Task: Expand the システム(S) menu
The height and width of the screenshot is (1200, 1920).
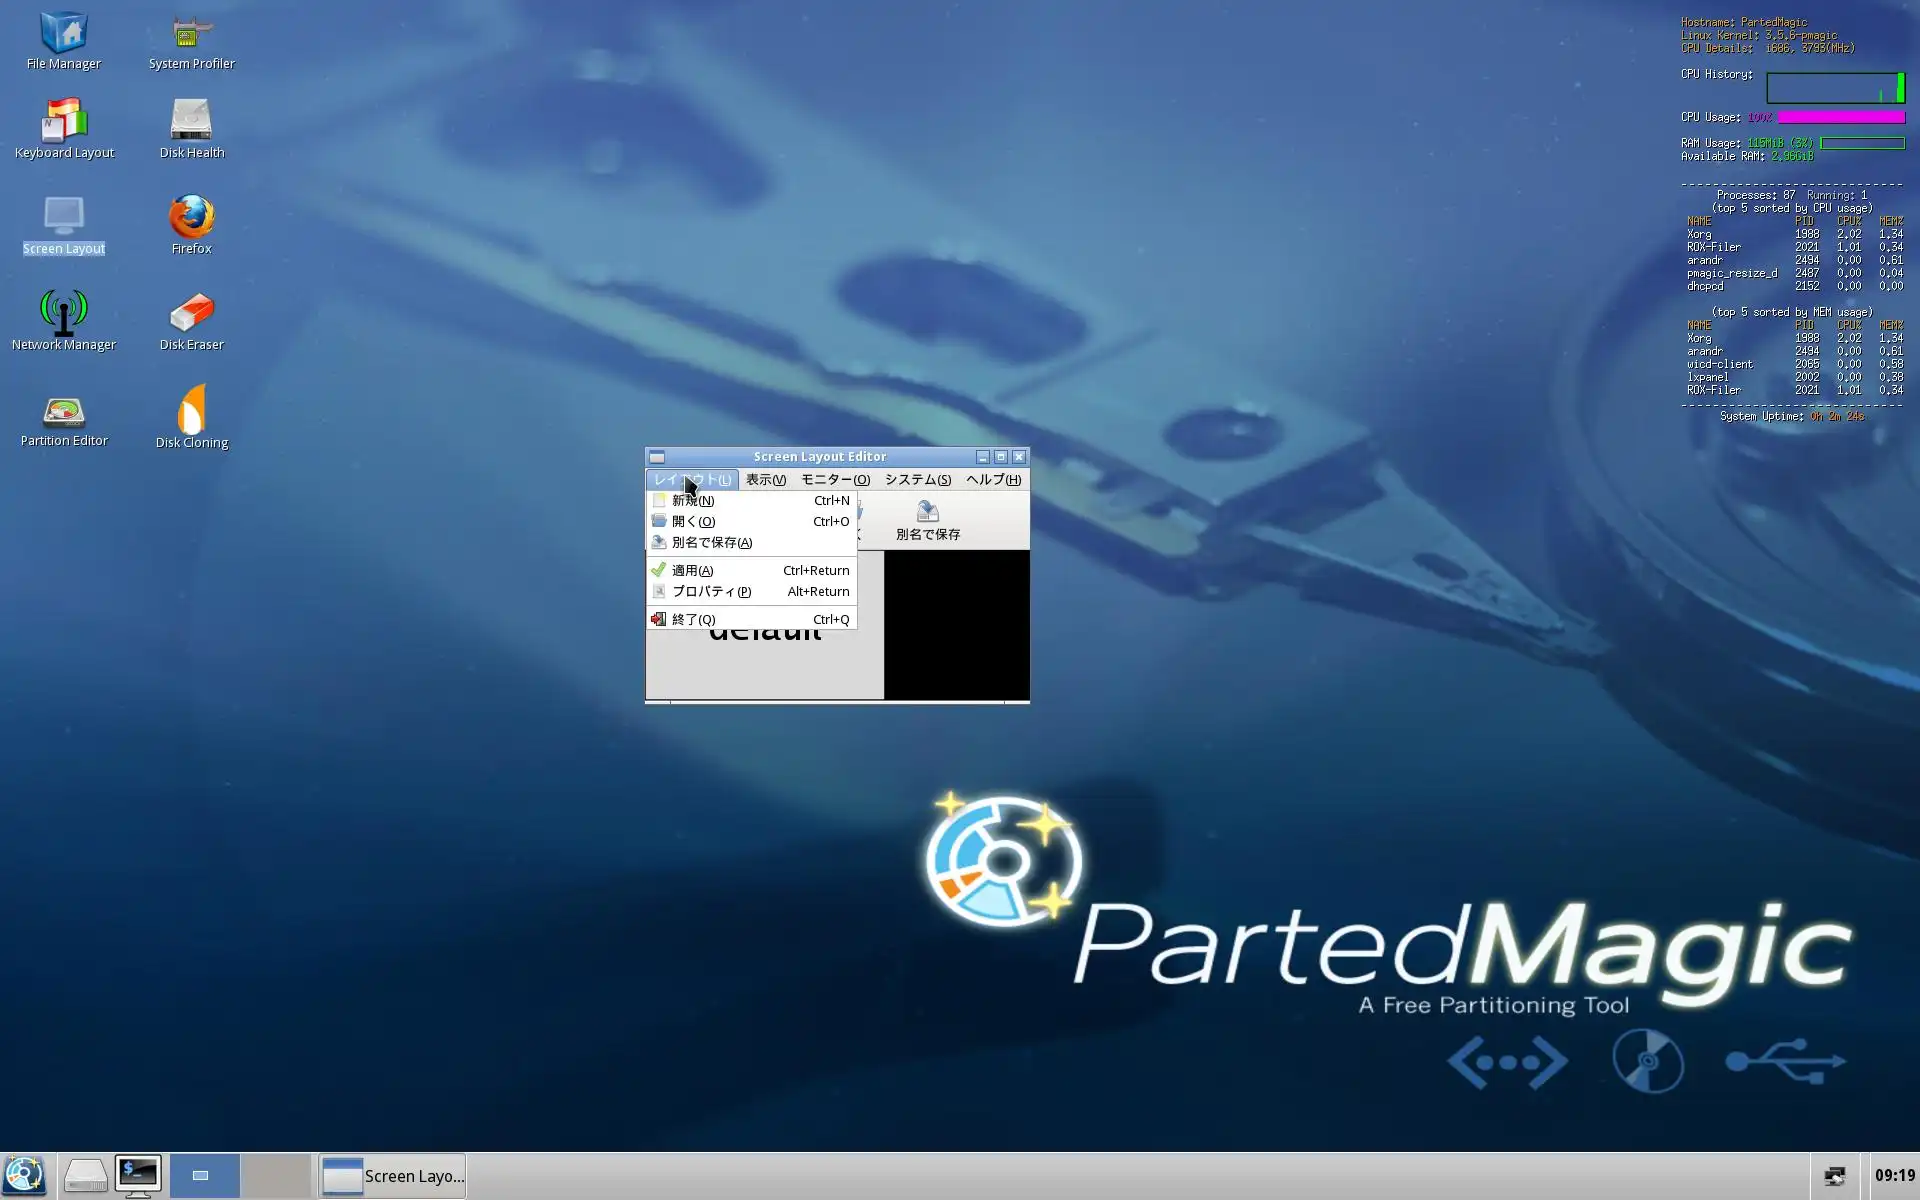Action: pos(917,480)
